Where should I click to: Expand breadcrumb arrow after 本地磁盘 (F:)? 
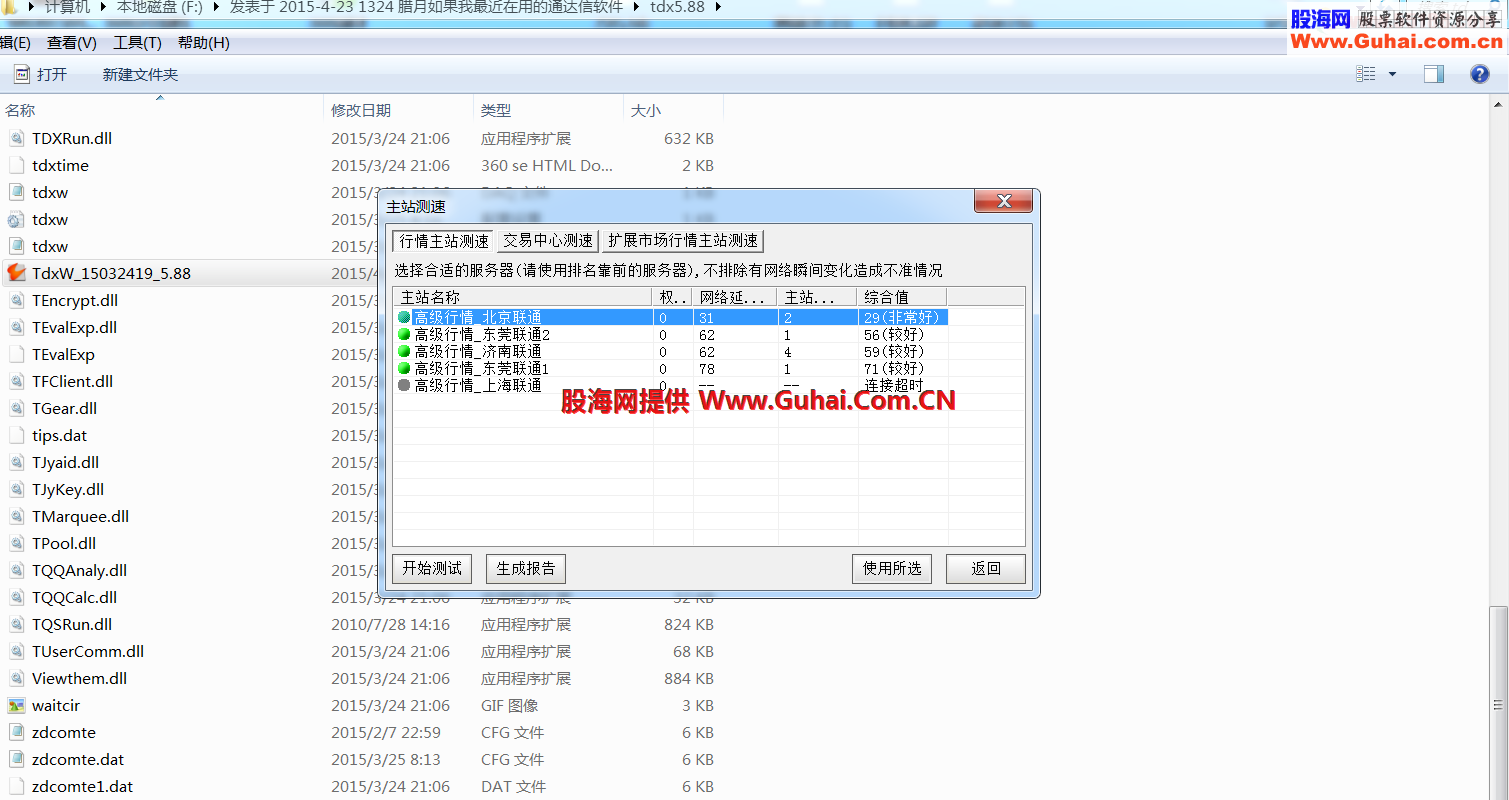tap(216, 7)
